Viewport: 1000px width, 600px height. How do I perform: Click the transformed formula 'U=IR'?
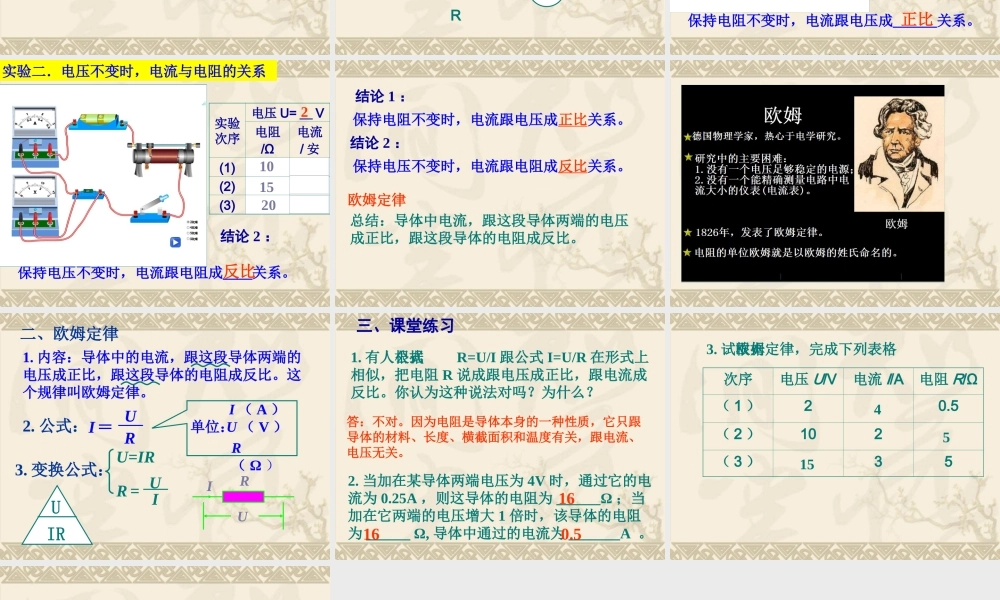135,457
